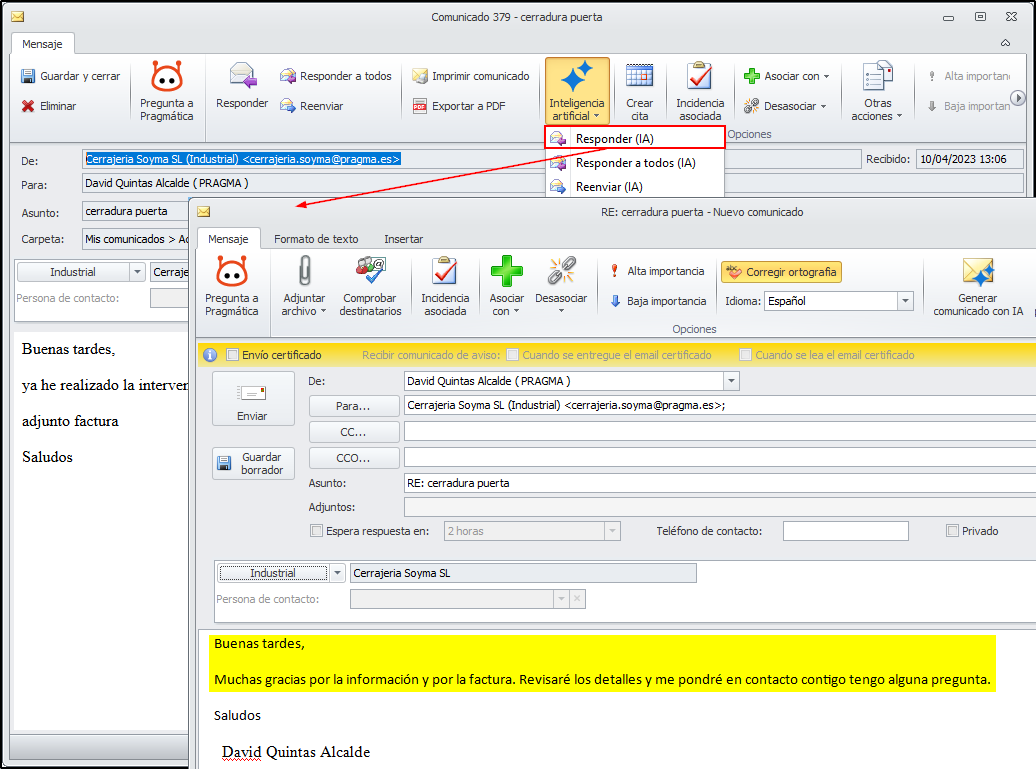
Task: Check the Espera respuesta en checkbox
Action: pyautogui.click(x=317, y=531)
